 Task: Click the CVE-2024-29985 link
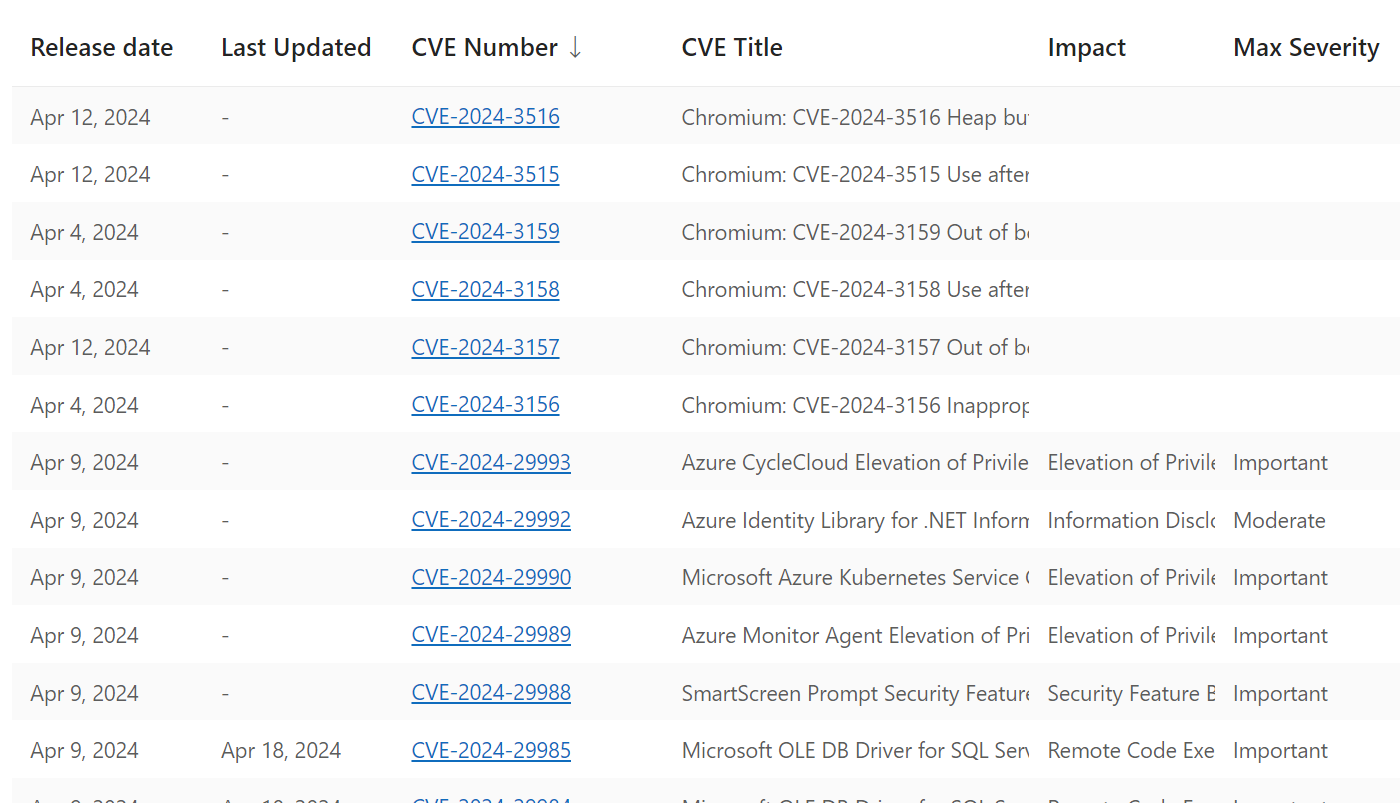[x=491, y=751]
